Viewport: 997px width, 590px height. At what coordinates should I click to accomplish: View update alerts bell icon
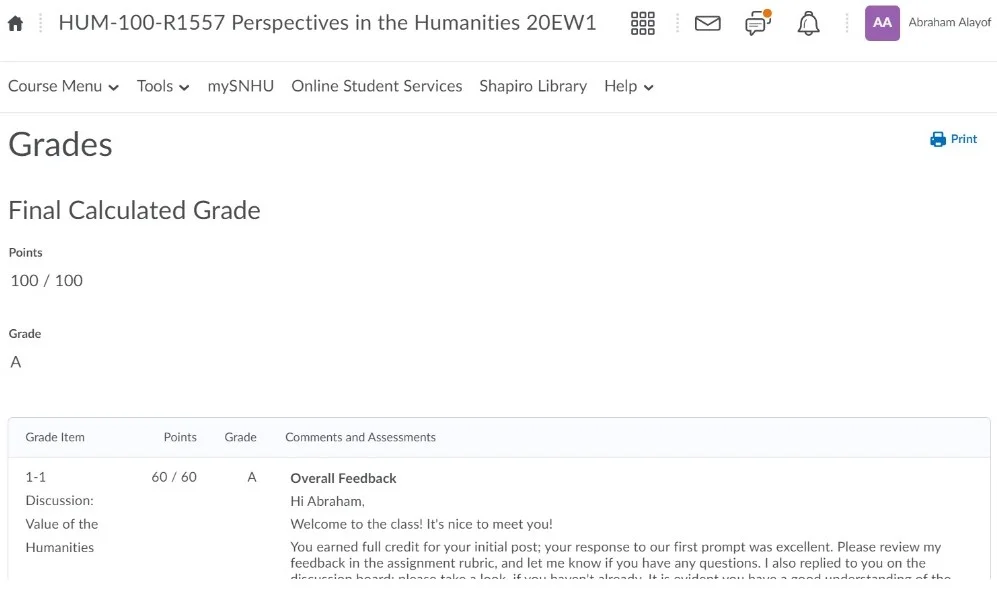pos(808,23)
